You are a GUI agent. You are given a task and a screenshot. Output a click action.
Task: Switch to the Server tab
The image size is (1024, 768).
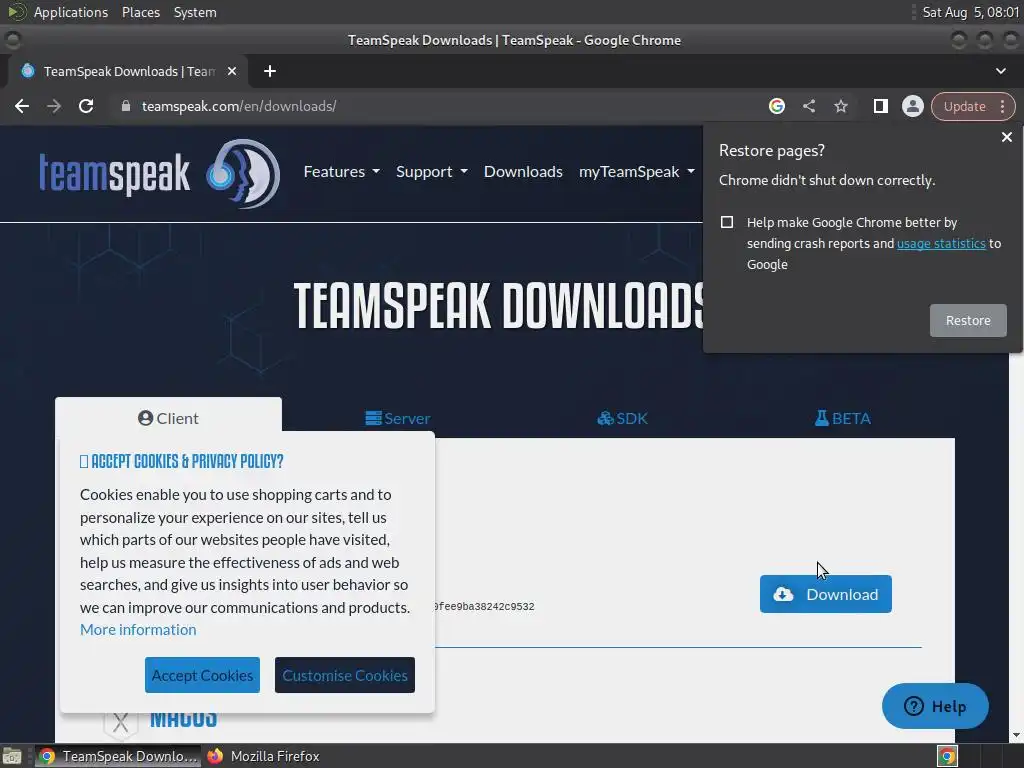click(398, 418)
